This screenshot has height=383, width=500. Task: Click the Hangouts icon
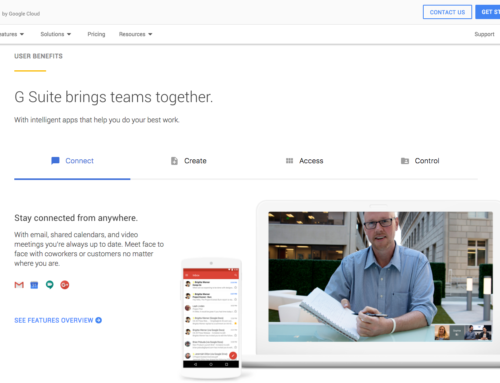50,285
